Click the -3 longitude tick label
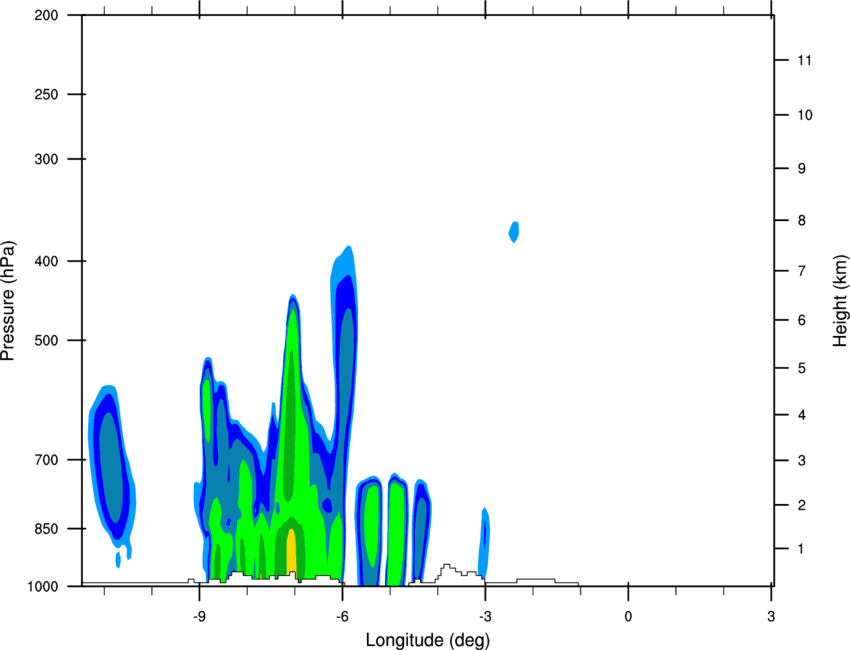Viewport: 850px width, 650px height. tap(485, 616)
